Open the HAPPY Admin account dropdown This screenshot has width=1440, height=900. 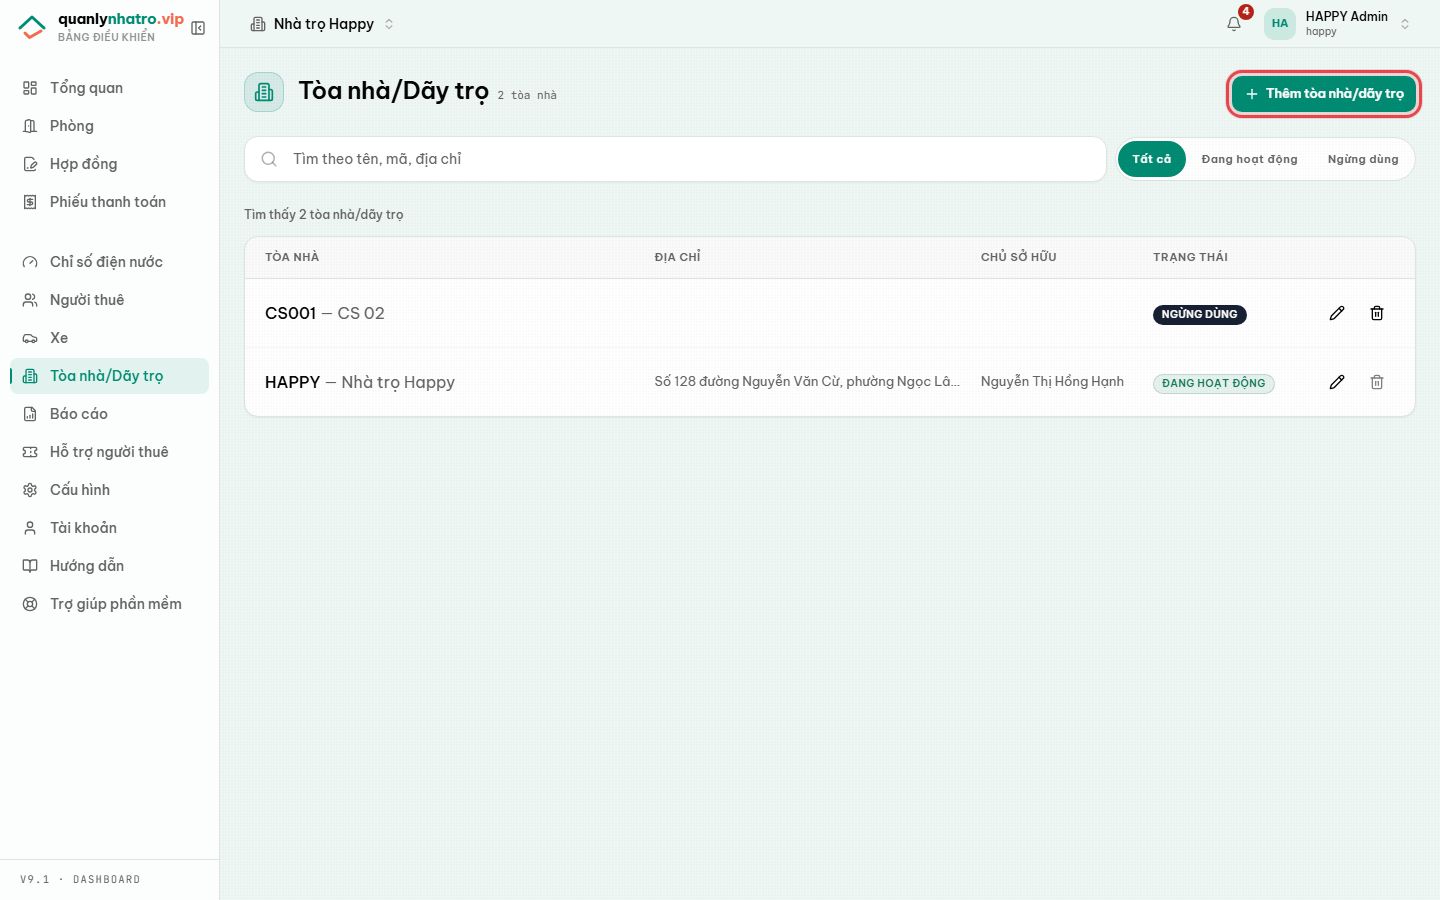[1338, 24]
